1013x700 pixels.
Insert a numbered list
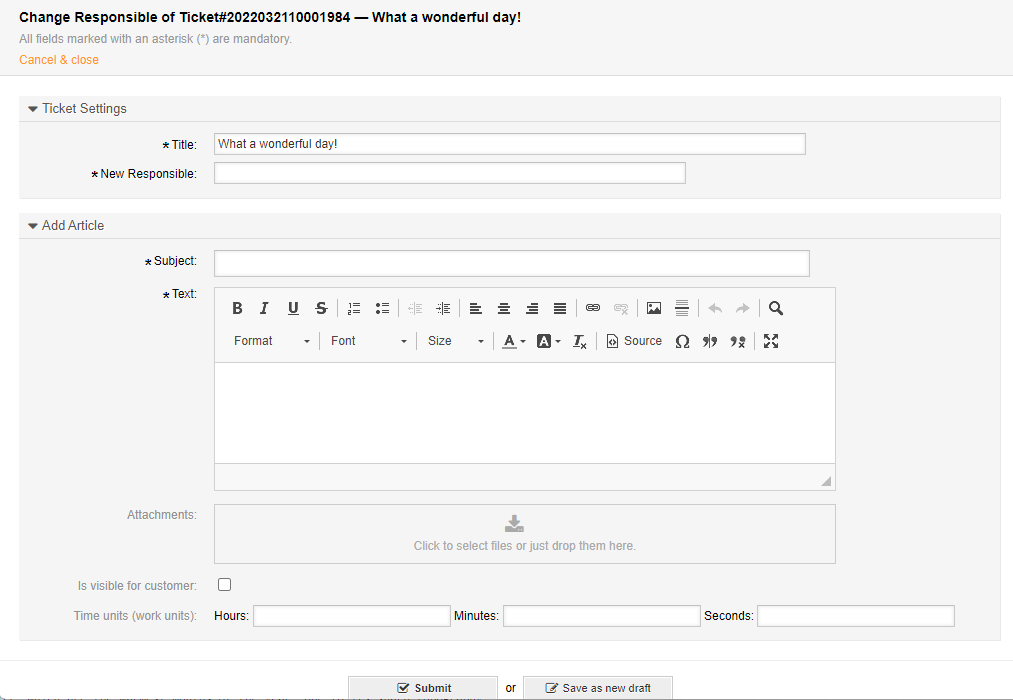354,308
